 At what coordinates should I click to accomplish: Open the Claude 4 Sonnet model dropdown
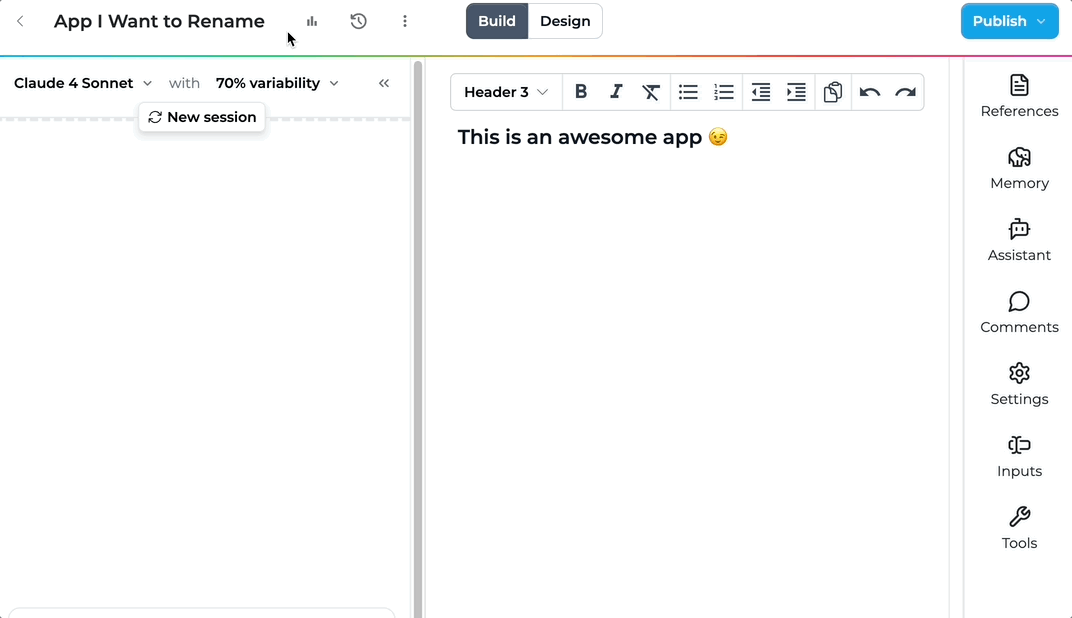click(83, 83)
